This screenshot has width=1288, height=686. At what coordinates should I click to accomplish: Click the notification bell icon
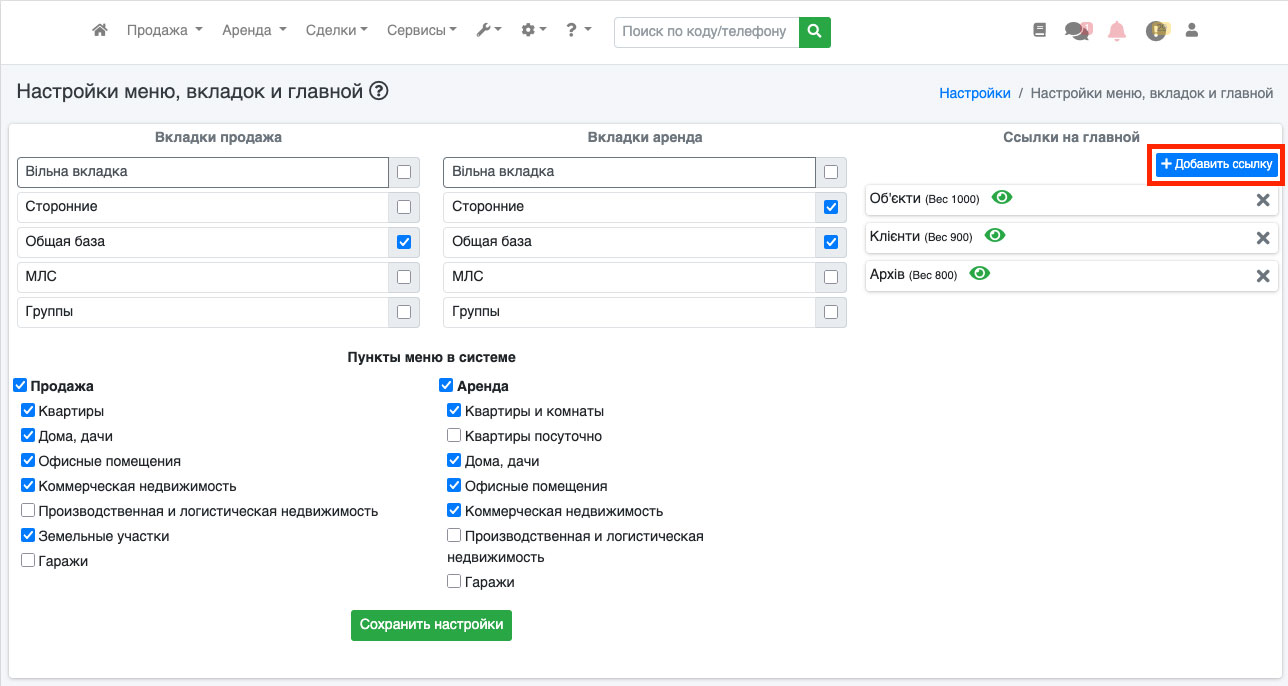(x=1117, y=31)
